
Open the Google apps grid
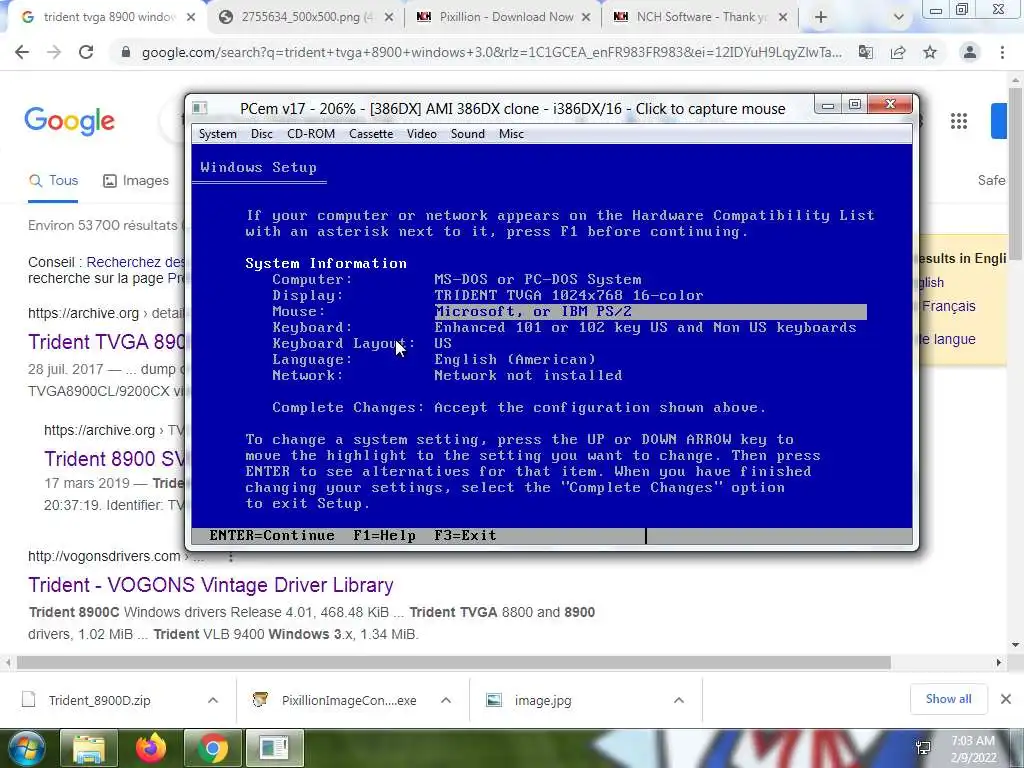pyautogui.click(x=959, y=121)
